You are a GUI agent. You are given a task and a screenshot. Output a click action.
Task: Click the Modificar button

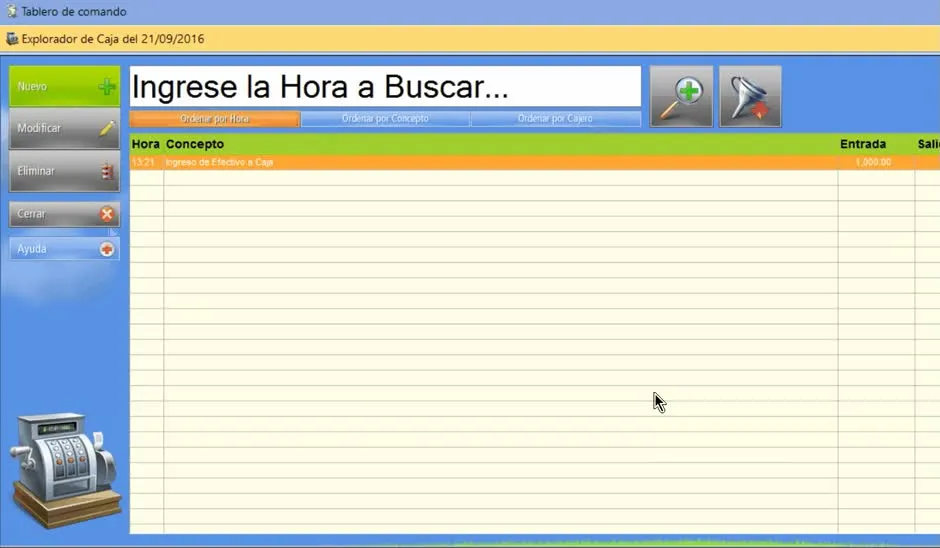(64, 128)
